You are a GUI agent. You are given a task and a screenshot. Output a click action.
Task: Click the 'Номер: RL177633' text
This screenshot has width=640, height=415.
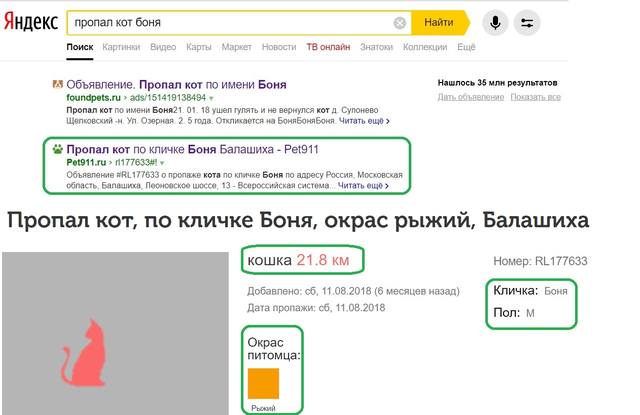[x=540, y=261]
